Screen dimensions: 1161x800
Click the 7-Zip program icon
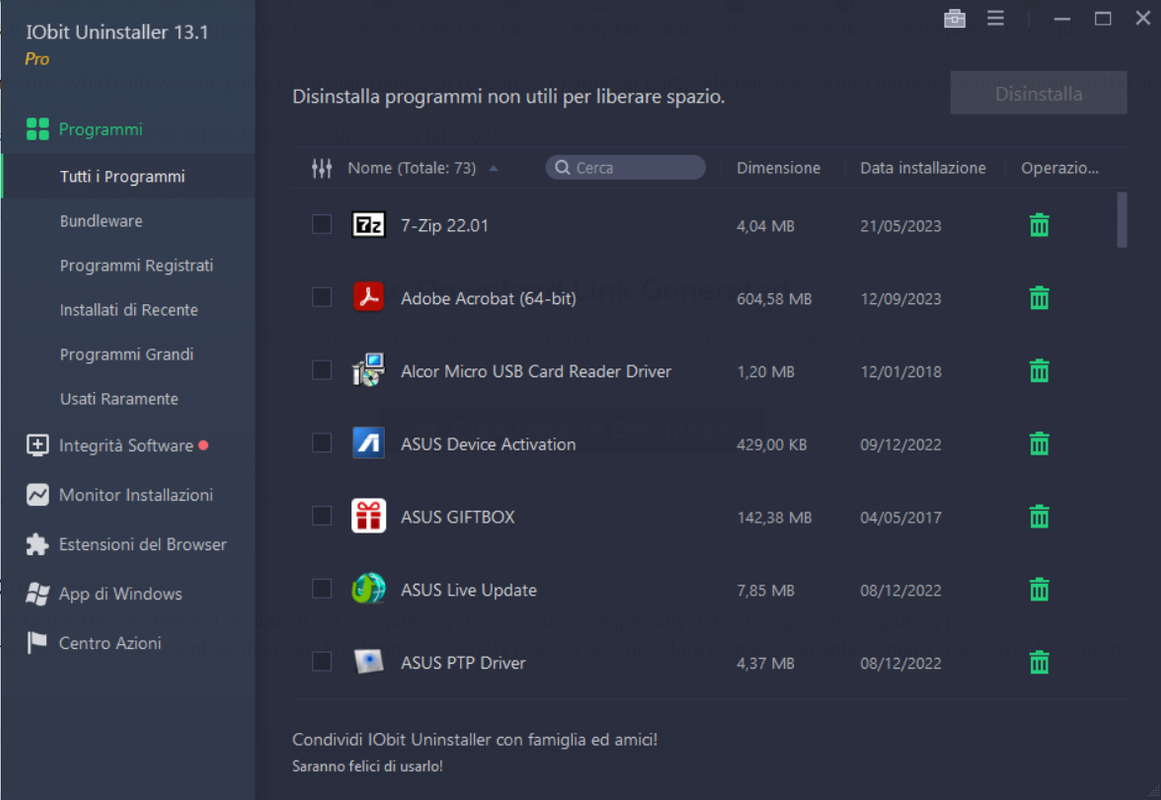click(x=368, y=224)
